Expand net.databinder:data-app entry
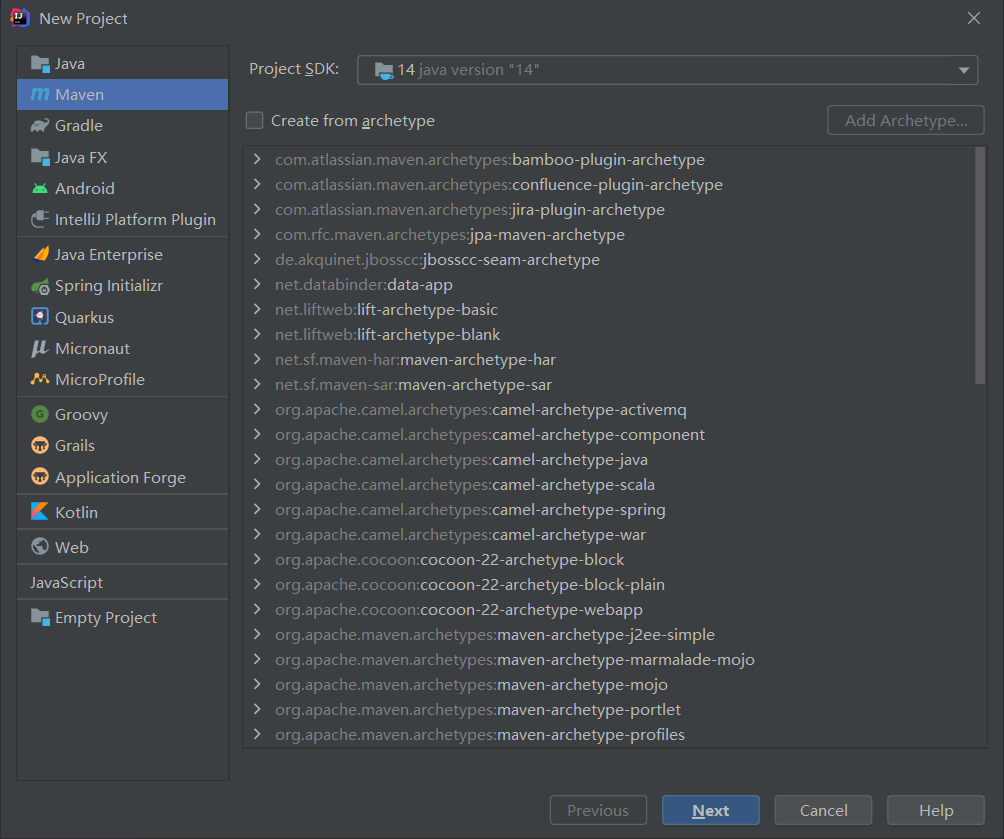The width and height of the screenshot is (1004, 839). (257, 284)
